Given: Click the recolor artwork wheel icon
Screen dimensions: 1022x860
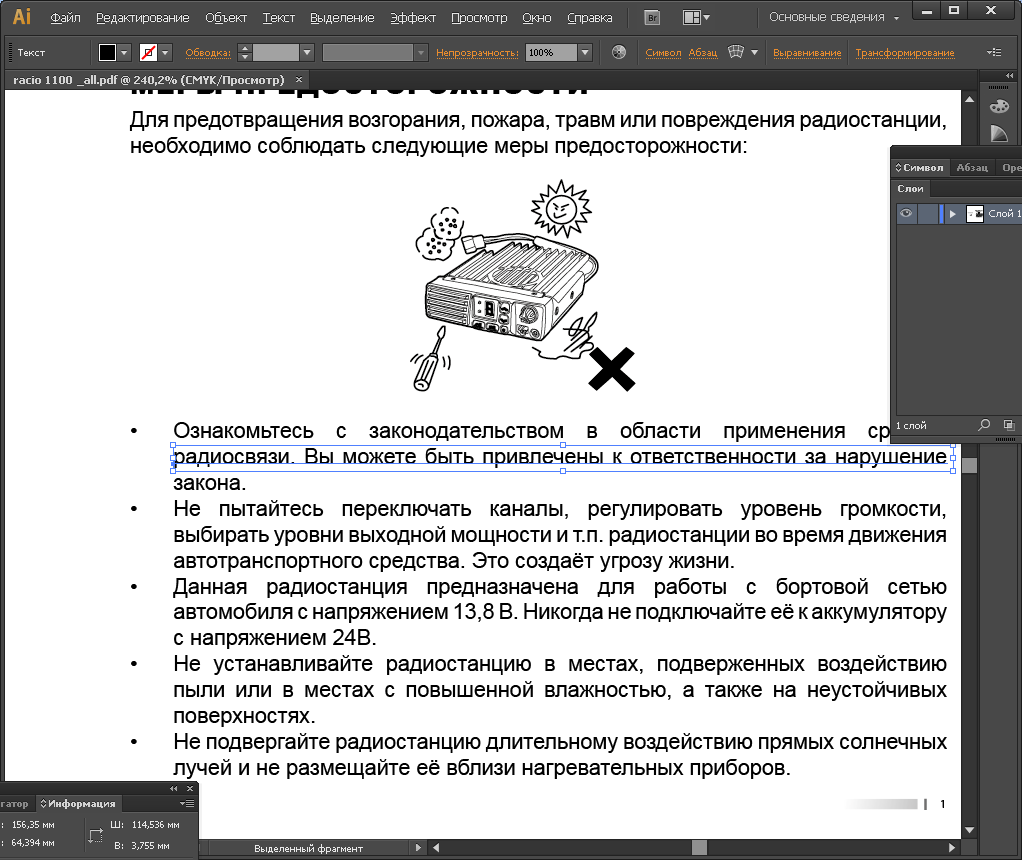Looking at the screenshot, I should click(x=618, y=52).
